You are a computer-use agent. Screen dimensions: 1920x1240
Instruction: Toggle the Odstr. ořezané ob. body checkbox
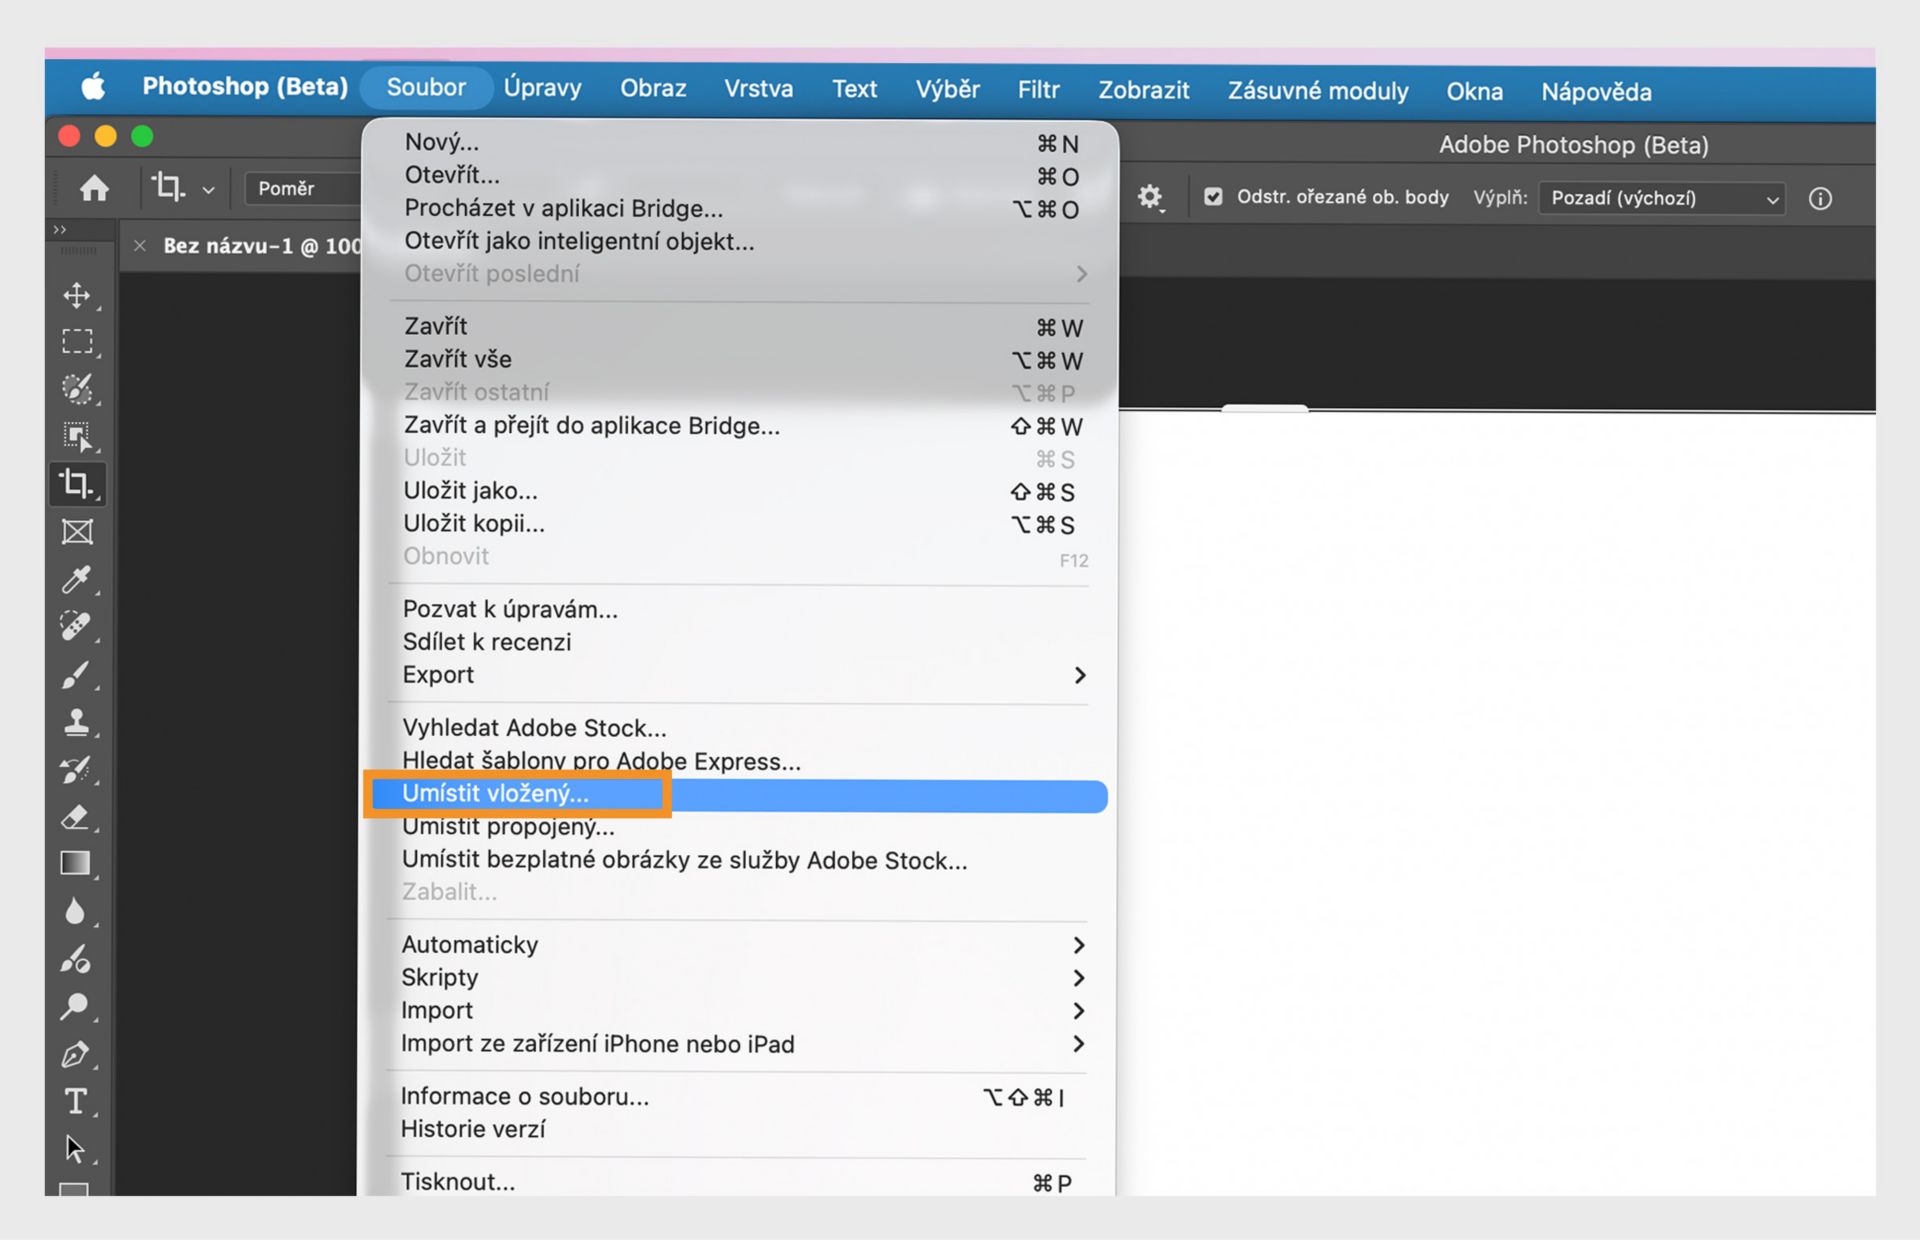coord(1214,197)
